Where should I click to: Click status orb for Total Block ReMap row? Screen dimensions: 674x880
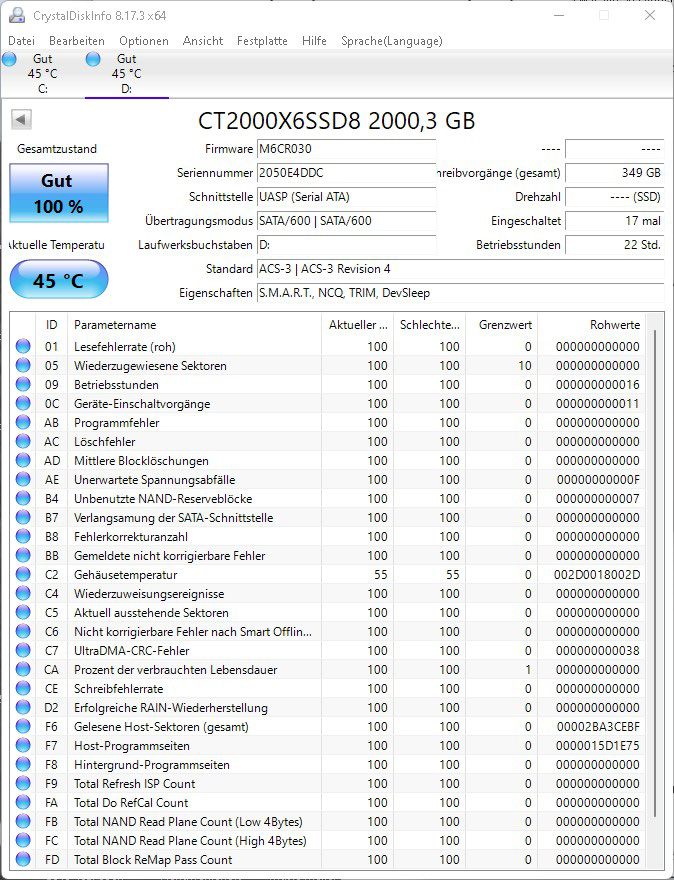click(x=23, y=860)
